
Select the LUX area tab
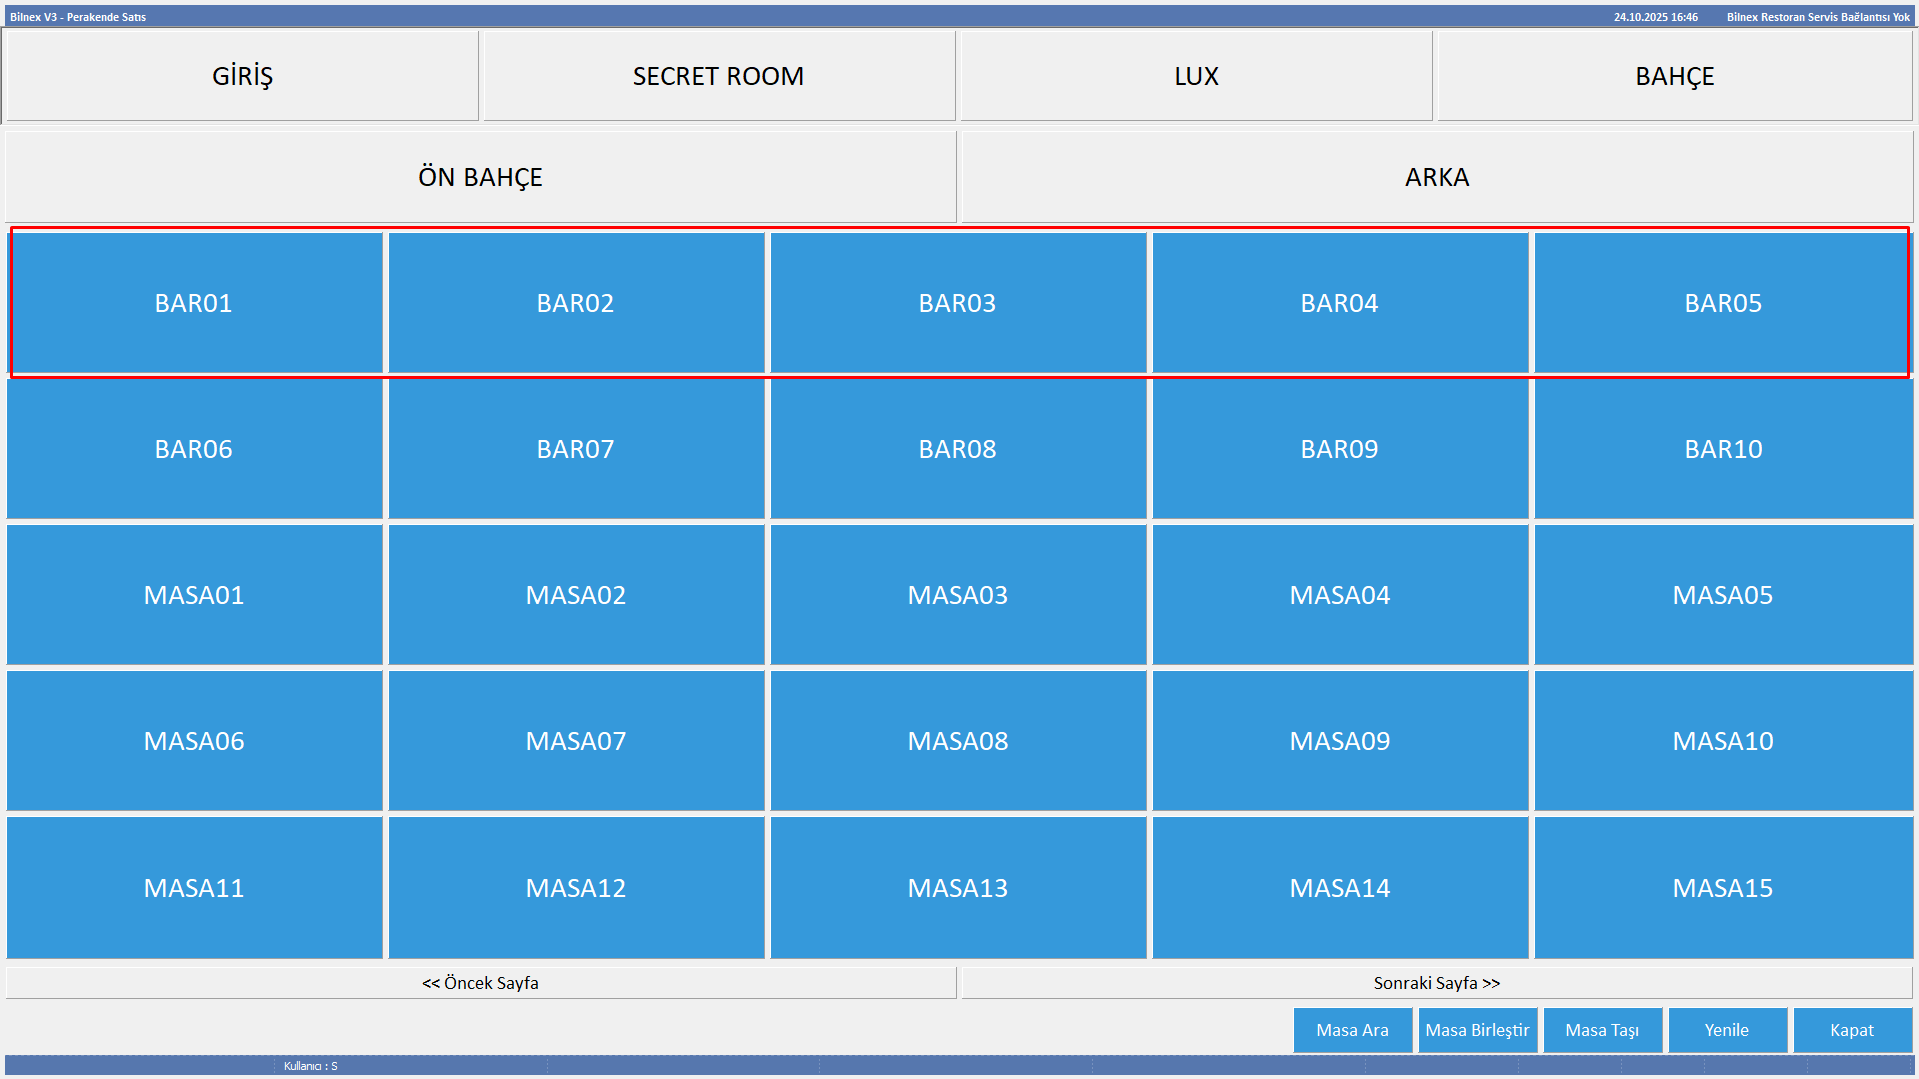tap(1196, 76)
